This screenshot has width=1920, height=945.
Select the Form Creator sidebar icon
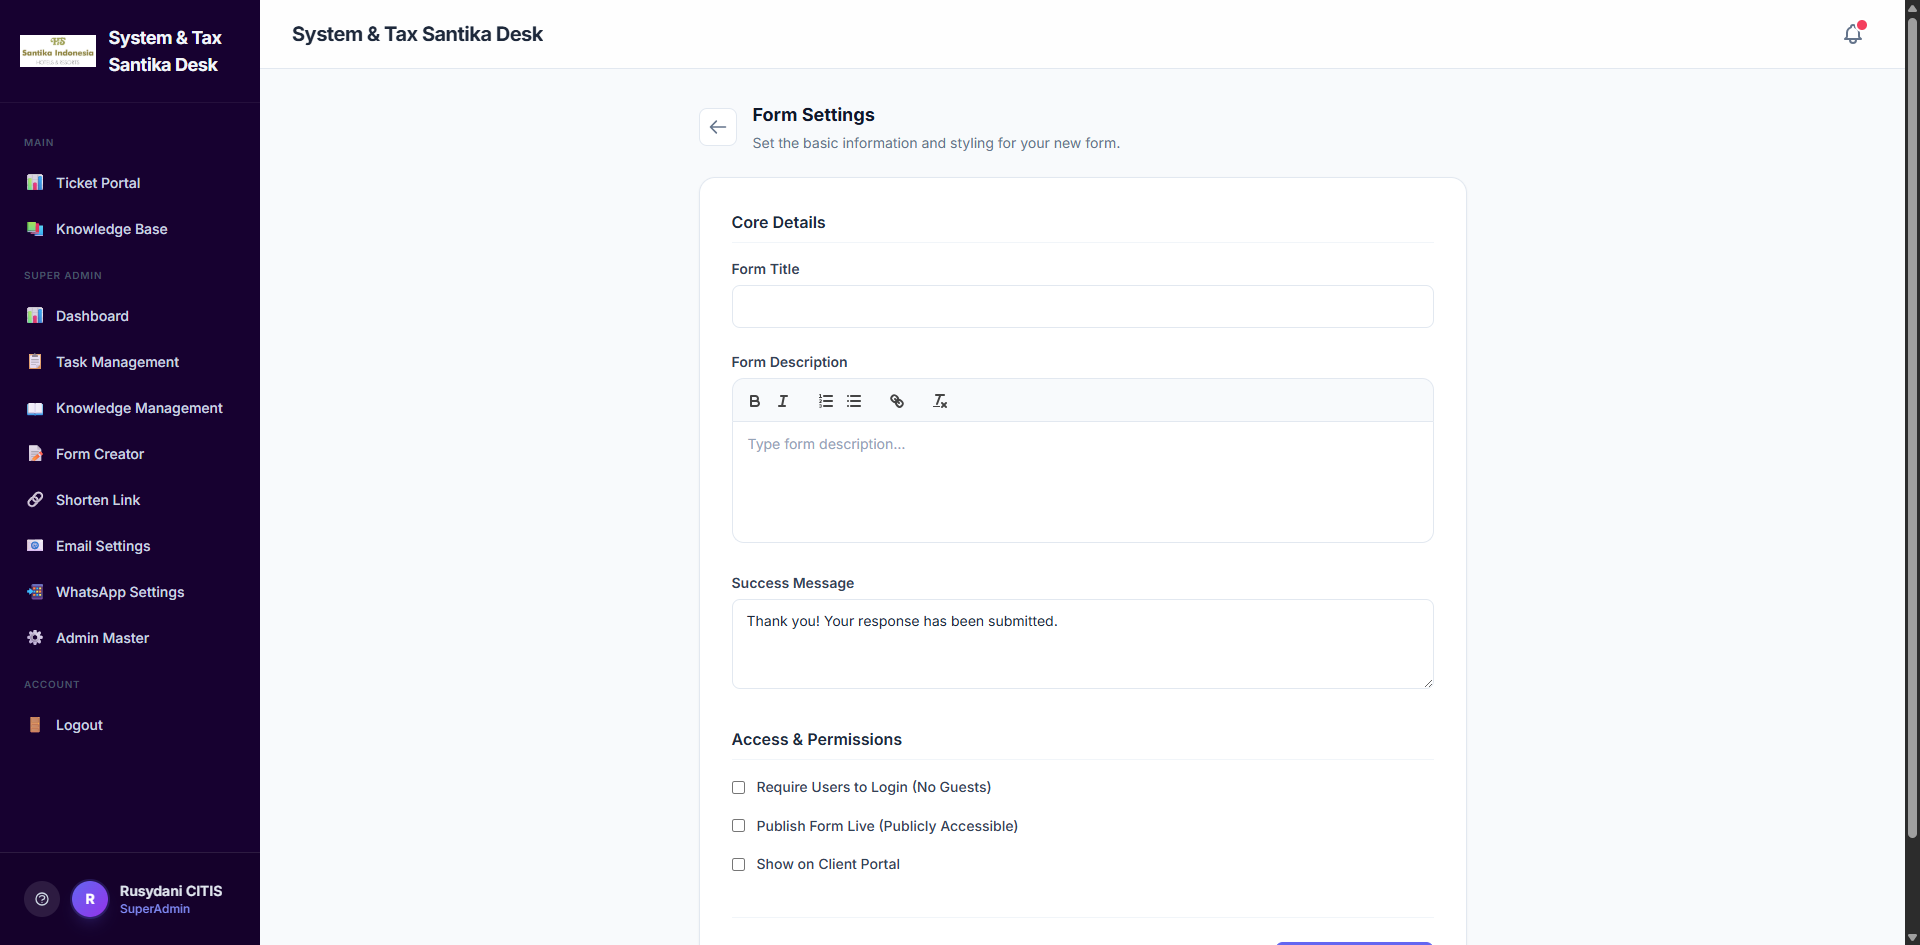[x=35, y=453]
